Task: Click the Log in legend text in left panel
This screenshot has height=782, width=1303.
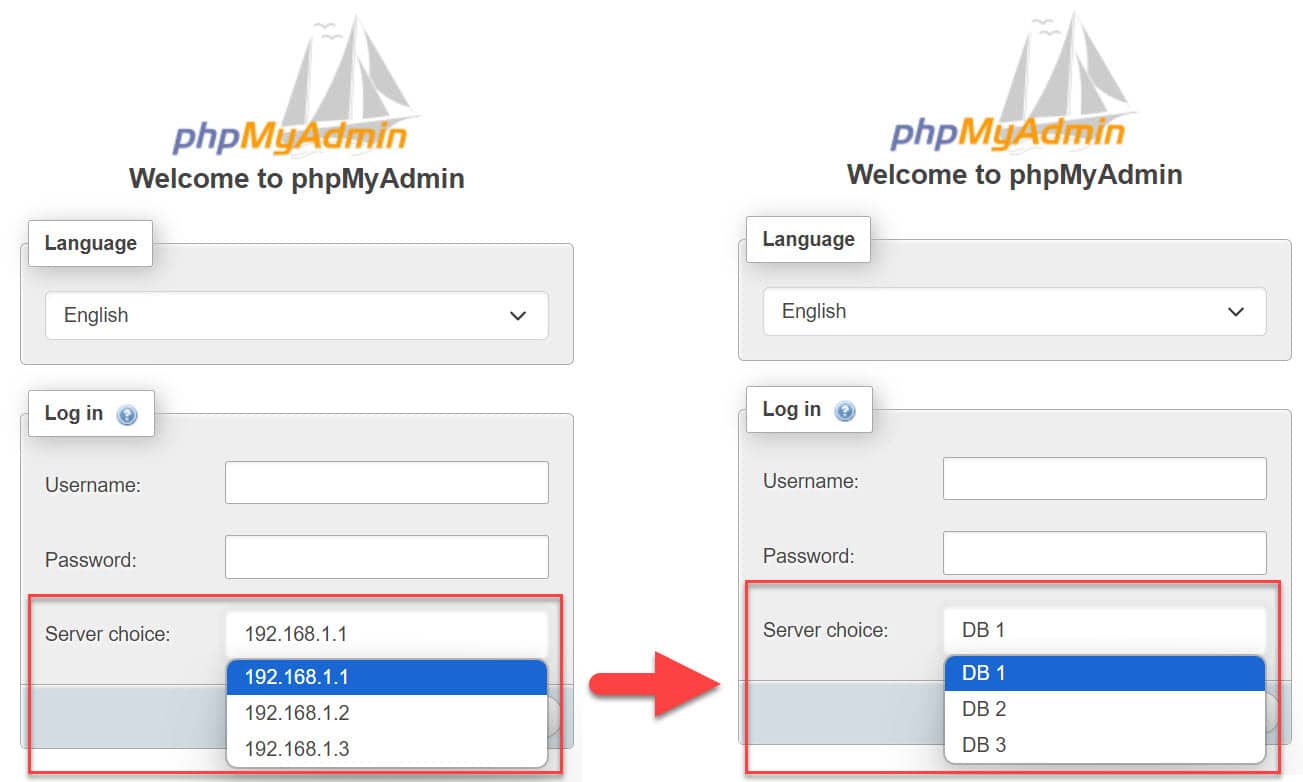Action: point(74,414)
